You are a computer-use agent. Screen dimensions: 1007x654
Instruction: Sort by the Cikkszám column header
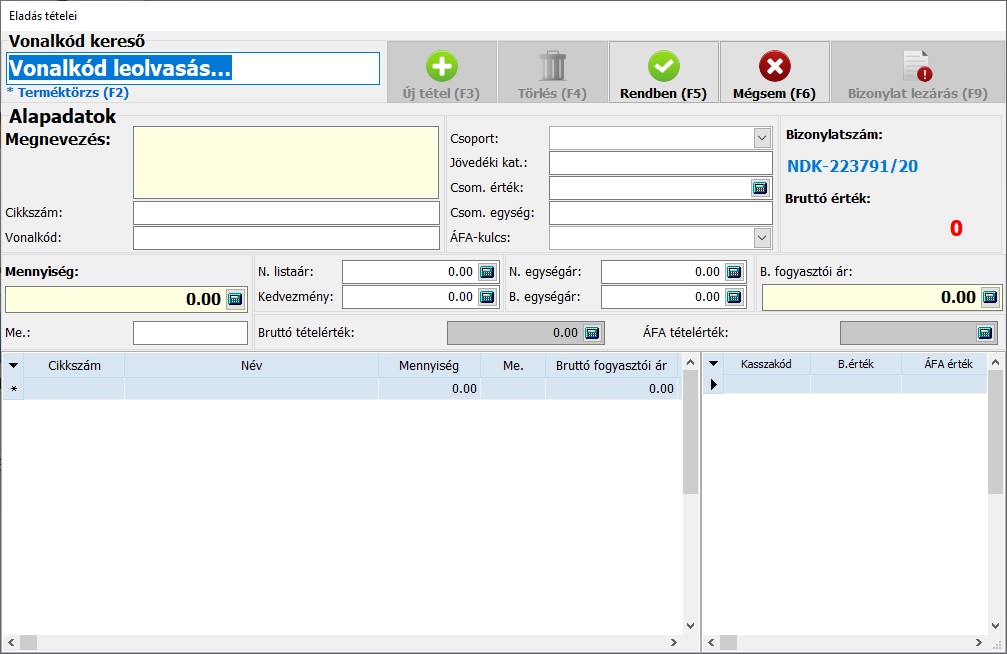[74, 365]
